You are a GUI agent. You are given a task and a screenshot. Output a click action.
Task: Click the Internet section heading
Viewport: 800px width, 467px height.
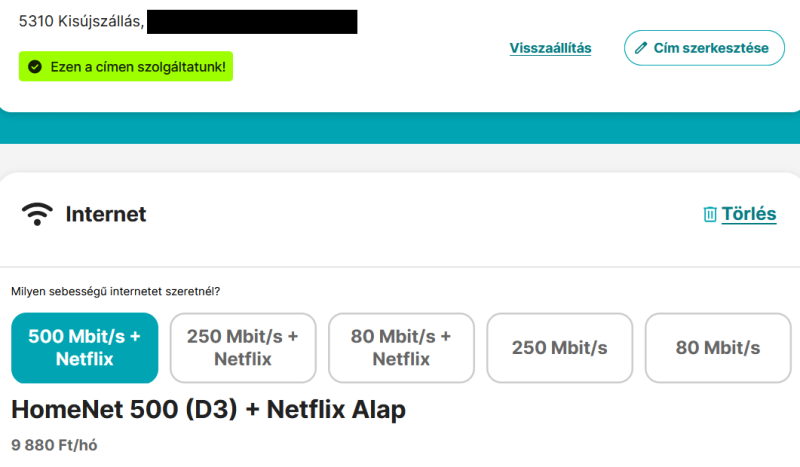tap(106, 214)
